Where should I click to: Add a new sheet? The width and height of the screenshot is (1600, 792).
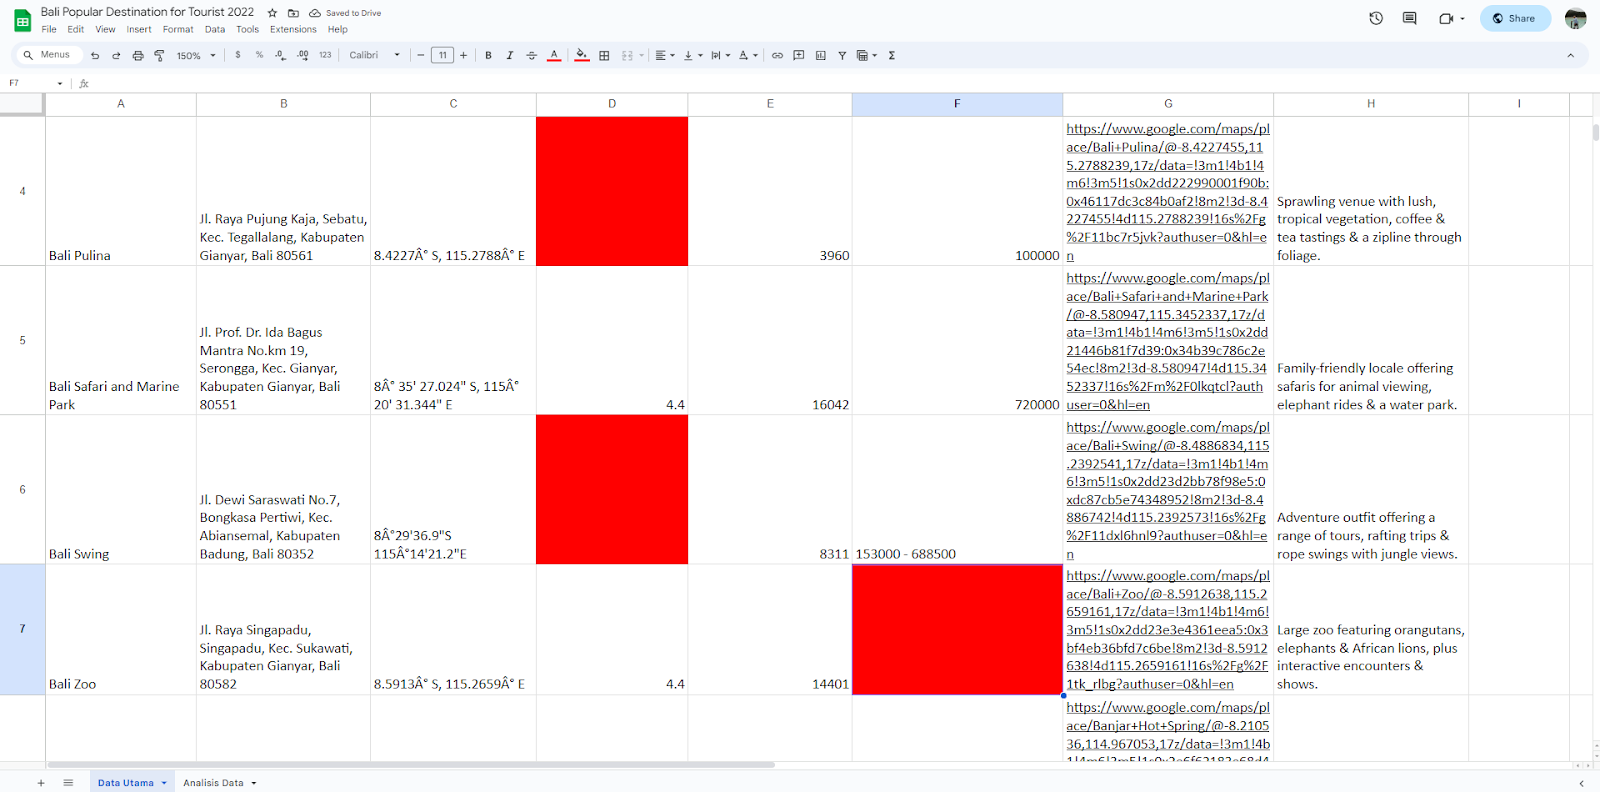click(41, 783)
